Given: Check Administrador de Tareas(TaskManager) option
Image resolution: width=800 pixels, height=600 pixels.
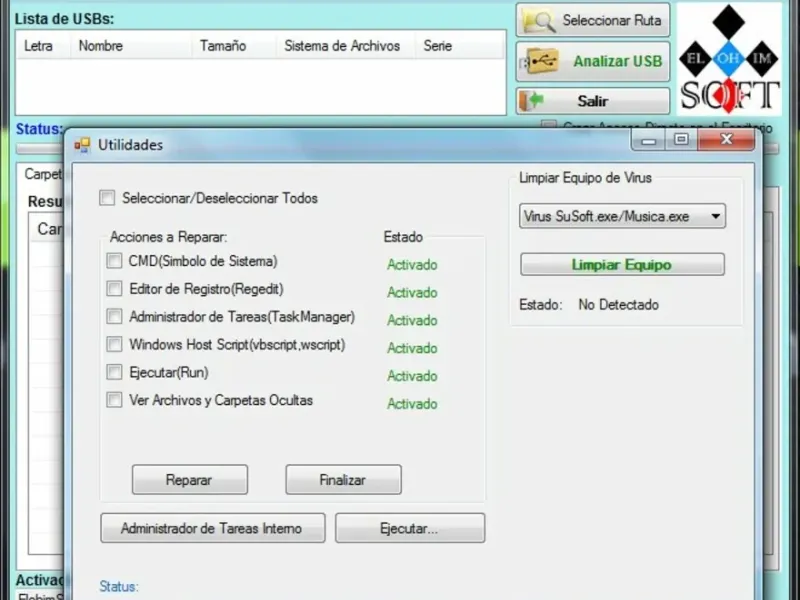Looking at the screenshot, I should 114,317.
